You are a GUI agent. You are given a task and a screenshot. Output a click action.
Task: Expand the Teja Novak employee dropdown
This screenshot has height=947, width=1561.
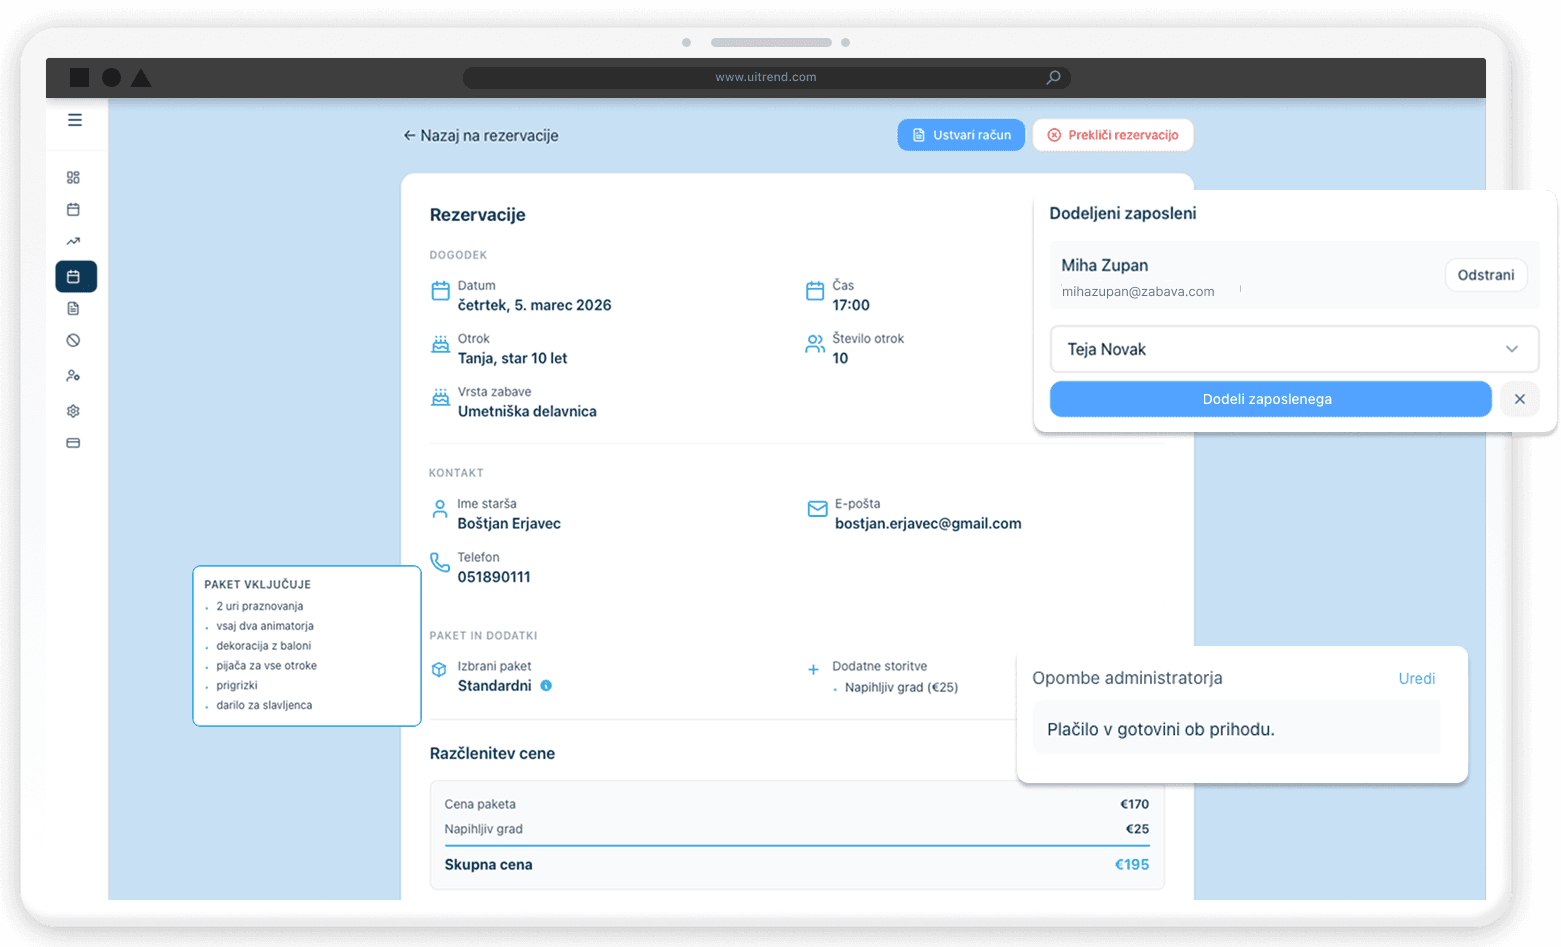point(1280,349)
